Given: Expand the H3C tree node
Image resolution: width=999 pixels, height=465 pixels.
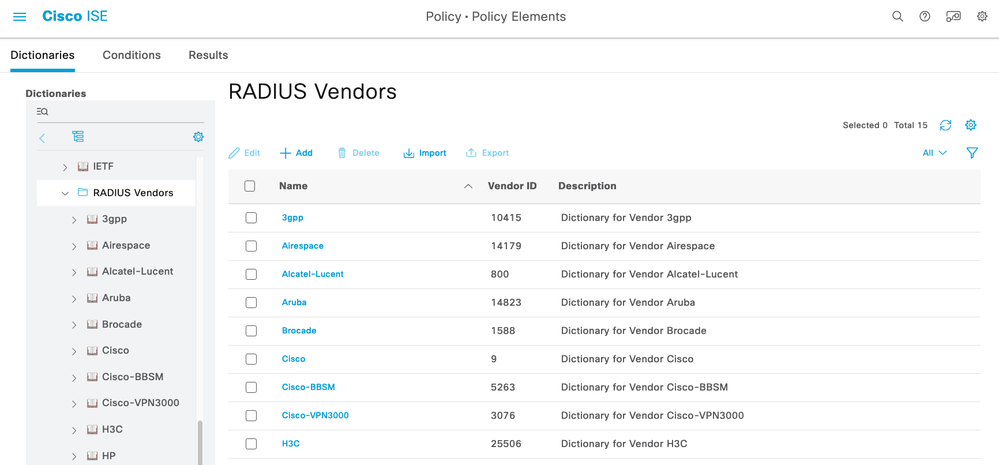Looking at the screenshot, I should tap(74, 430).
